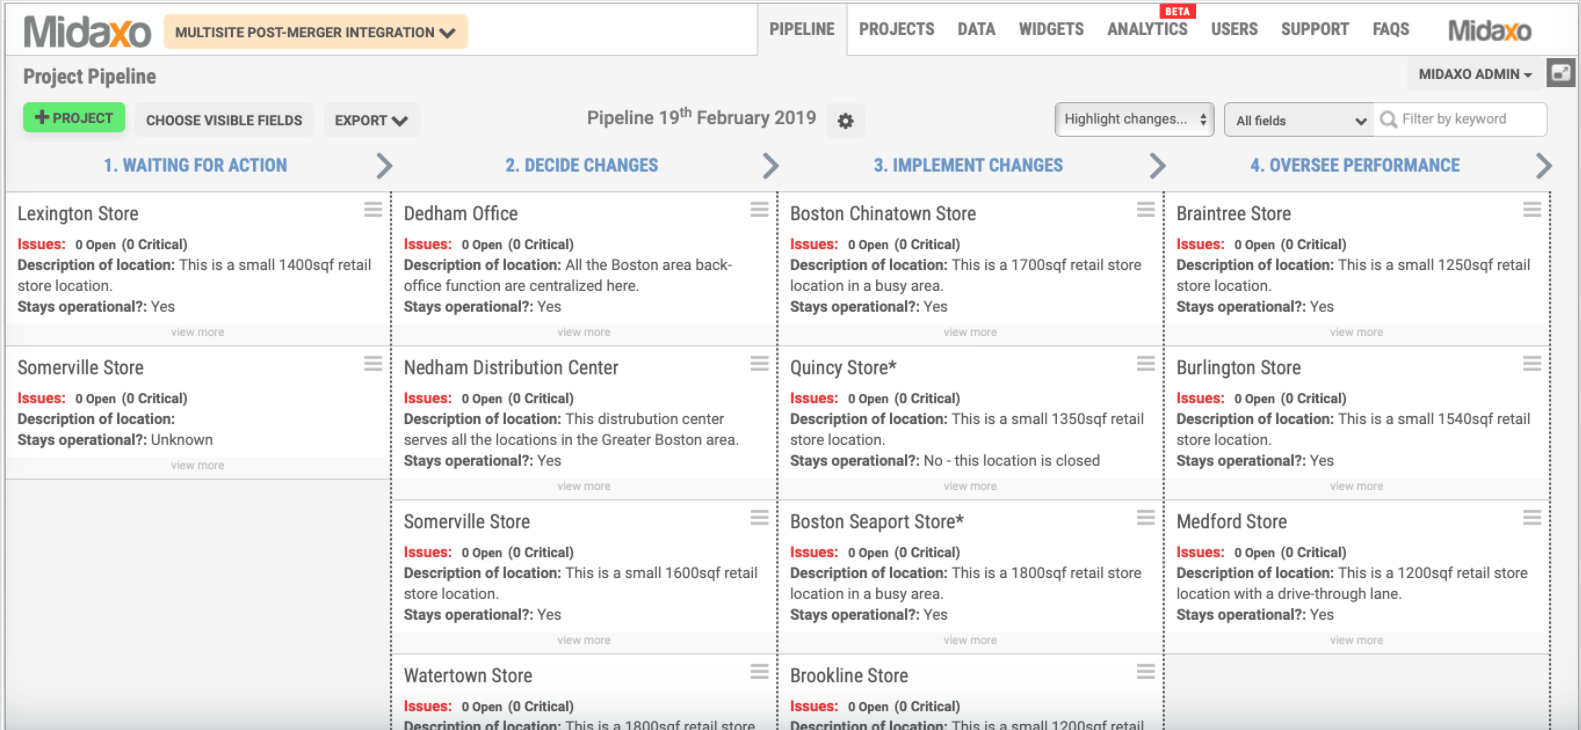Click view more on Nedham Distribution Center card
The image size is (1581, 730).
pos(584,486)
